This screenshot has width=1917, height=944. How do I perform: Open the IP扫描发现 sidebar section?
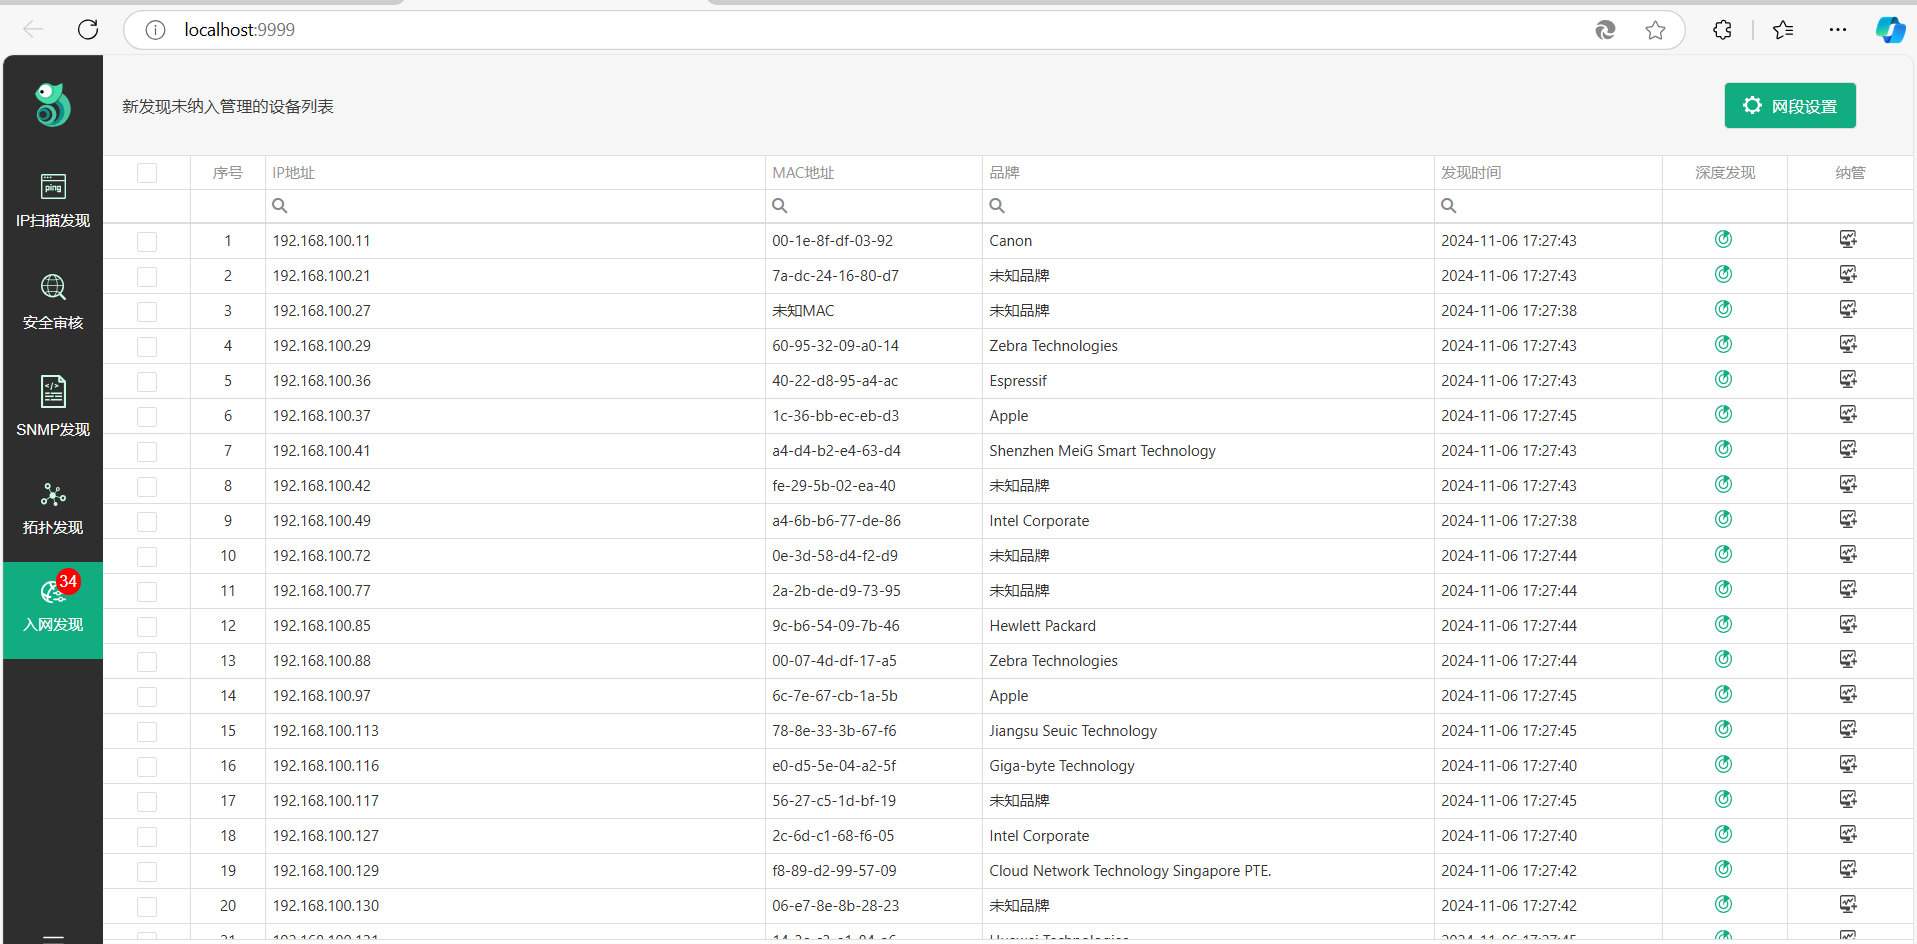click(x=53, y=200)
